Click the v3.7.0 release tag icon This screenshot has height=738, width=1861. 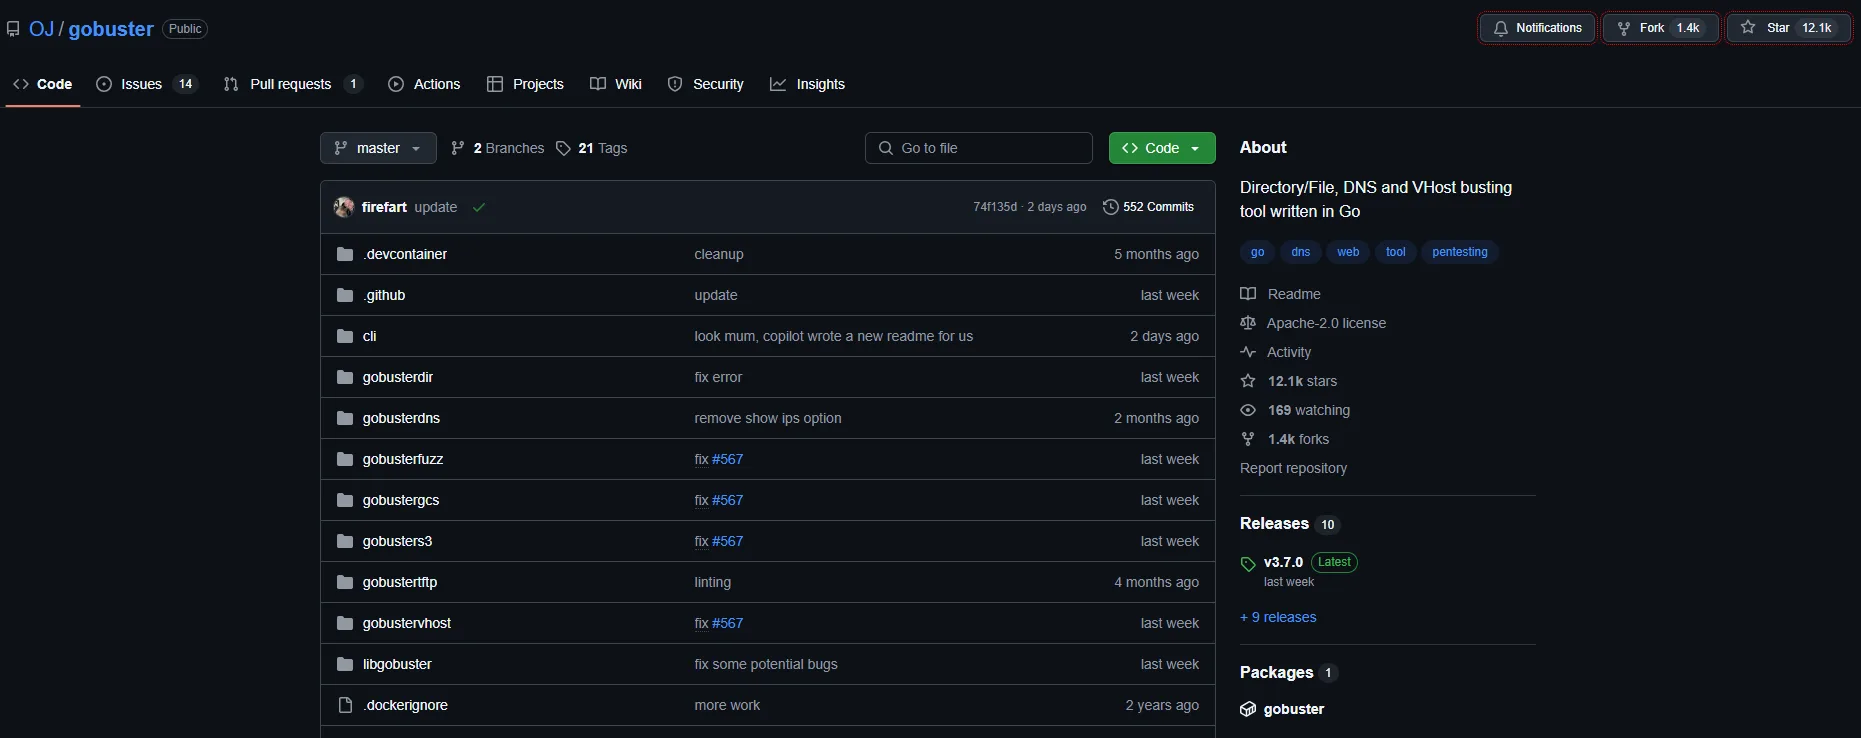coord(1248,564)
